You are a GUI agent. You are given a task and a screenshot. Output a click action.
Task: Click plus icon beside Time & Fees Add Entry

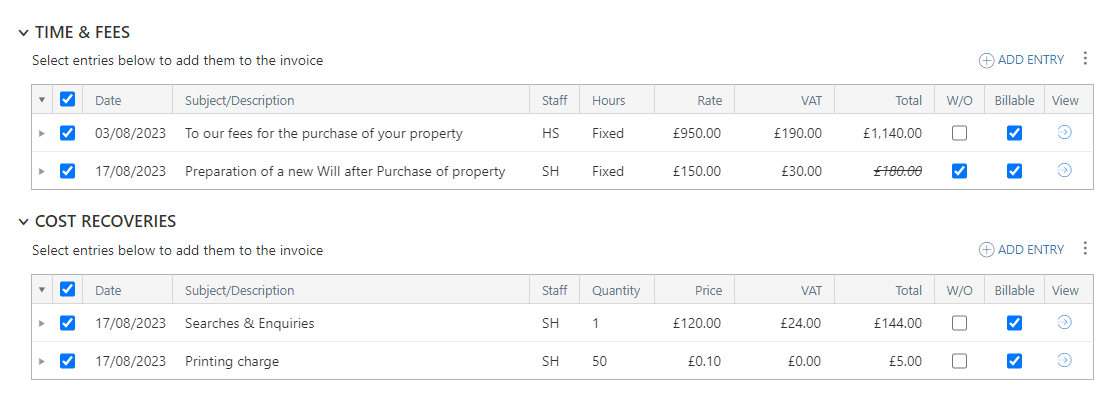coord(986,60)
